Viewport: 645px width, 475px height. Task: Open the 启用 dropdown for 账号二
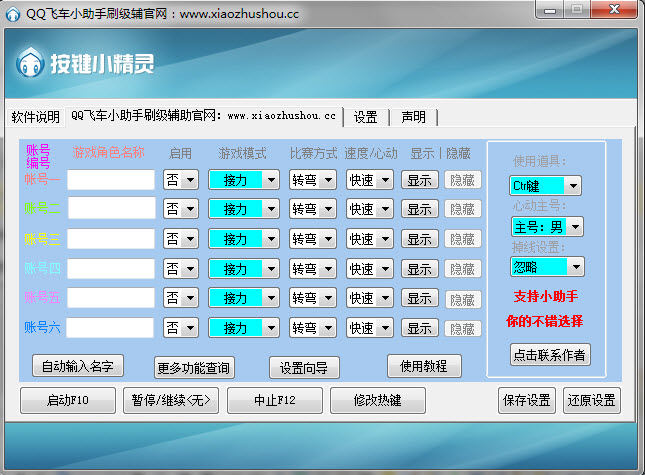pos(181,209)
